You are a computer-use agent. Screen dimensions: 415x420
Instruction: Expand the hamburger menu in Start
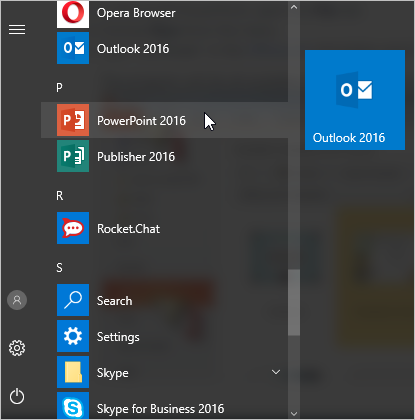coord(17,30)
